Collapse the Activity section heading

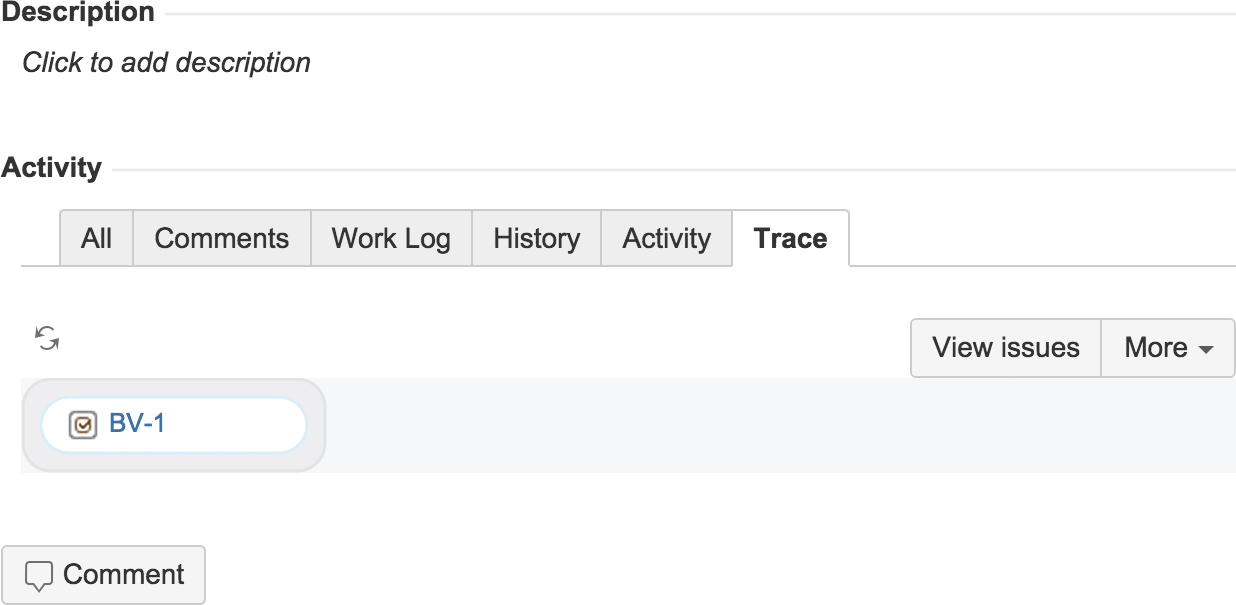click(52, 167)
